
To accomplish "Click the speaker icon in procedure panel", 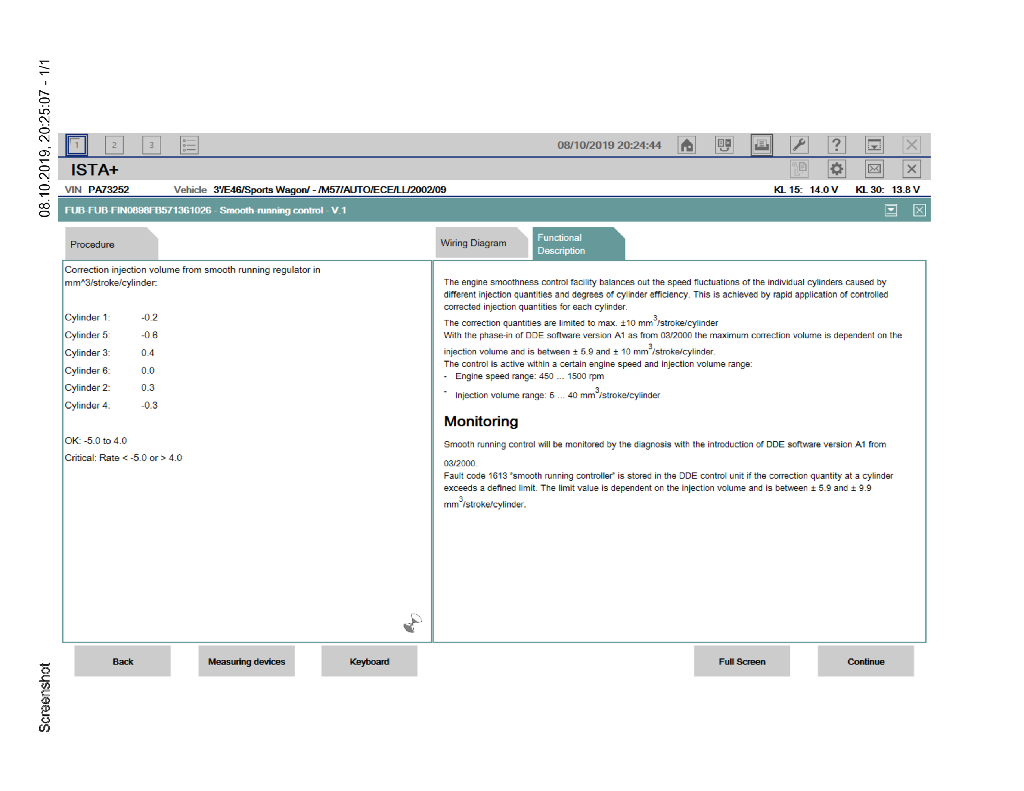I will [412, 624].
